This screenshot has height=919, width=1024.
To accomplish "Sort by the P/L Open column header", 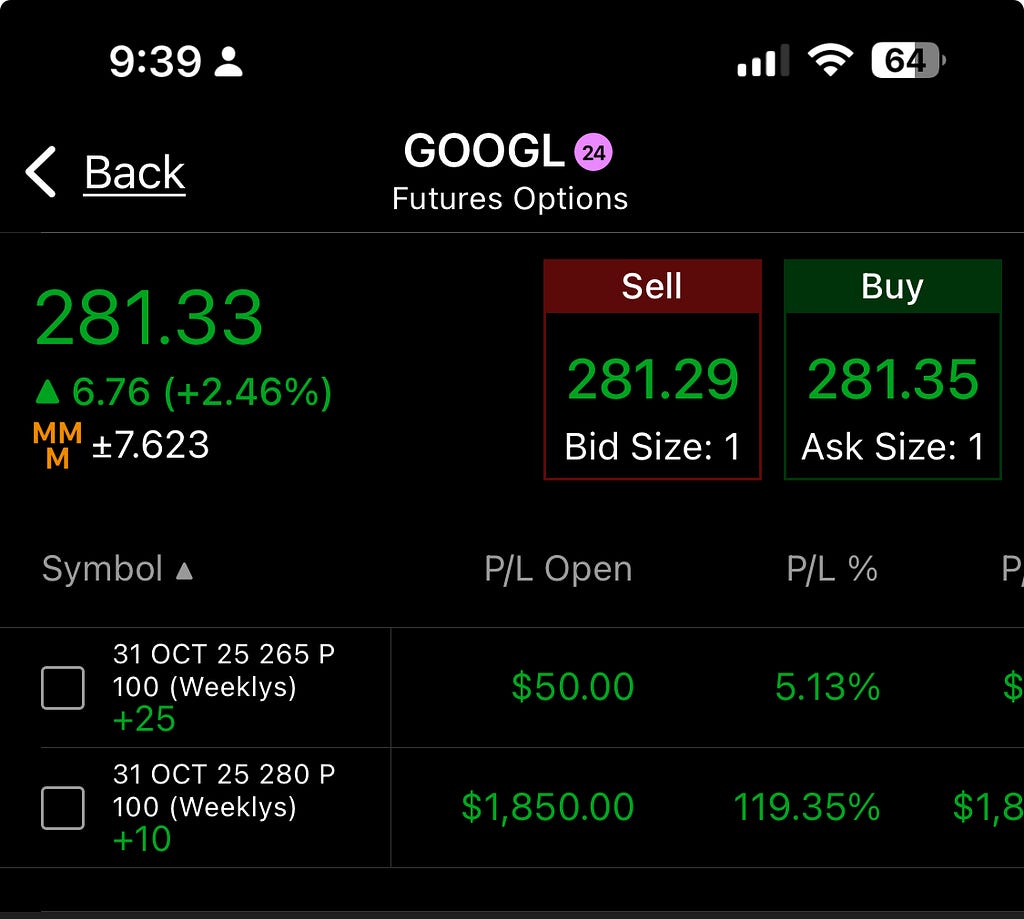I will tap(558, 569).
